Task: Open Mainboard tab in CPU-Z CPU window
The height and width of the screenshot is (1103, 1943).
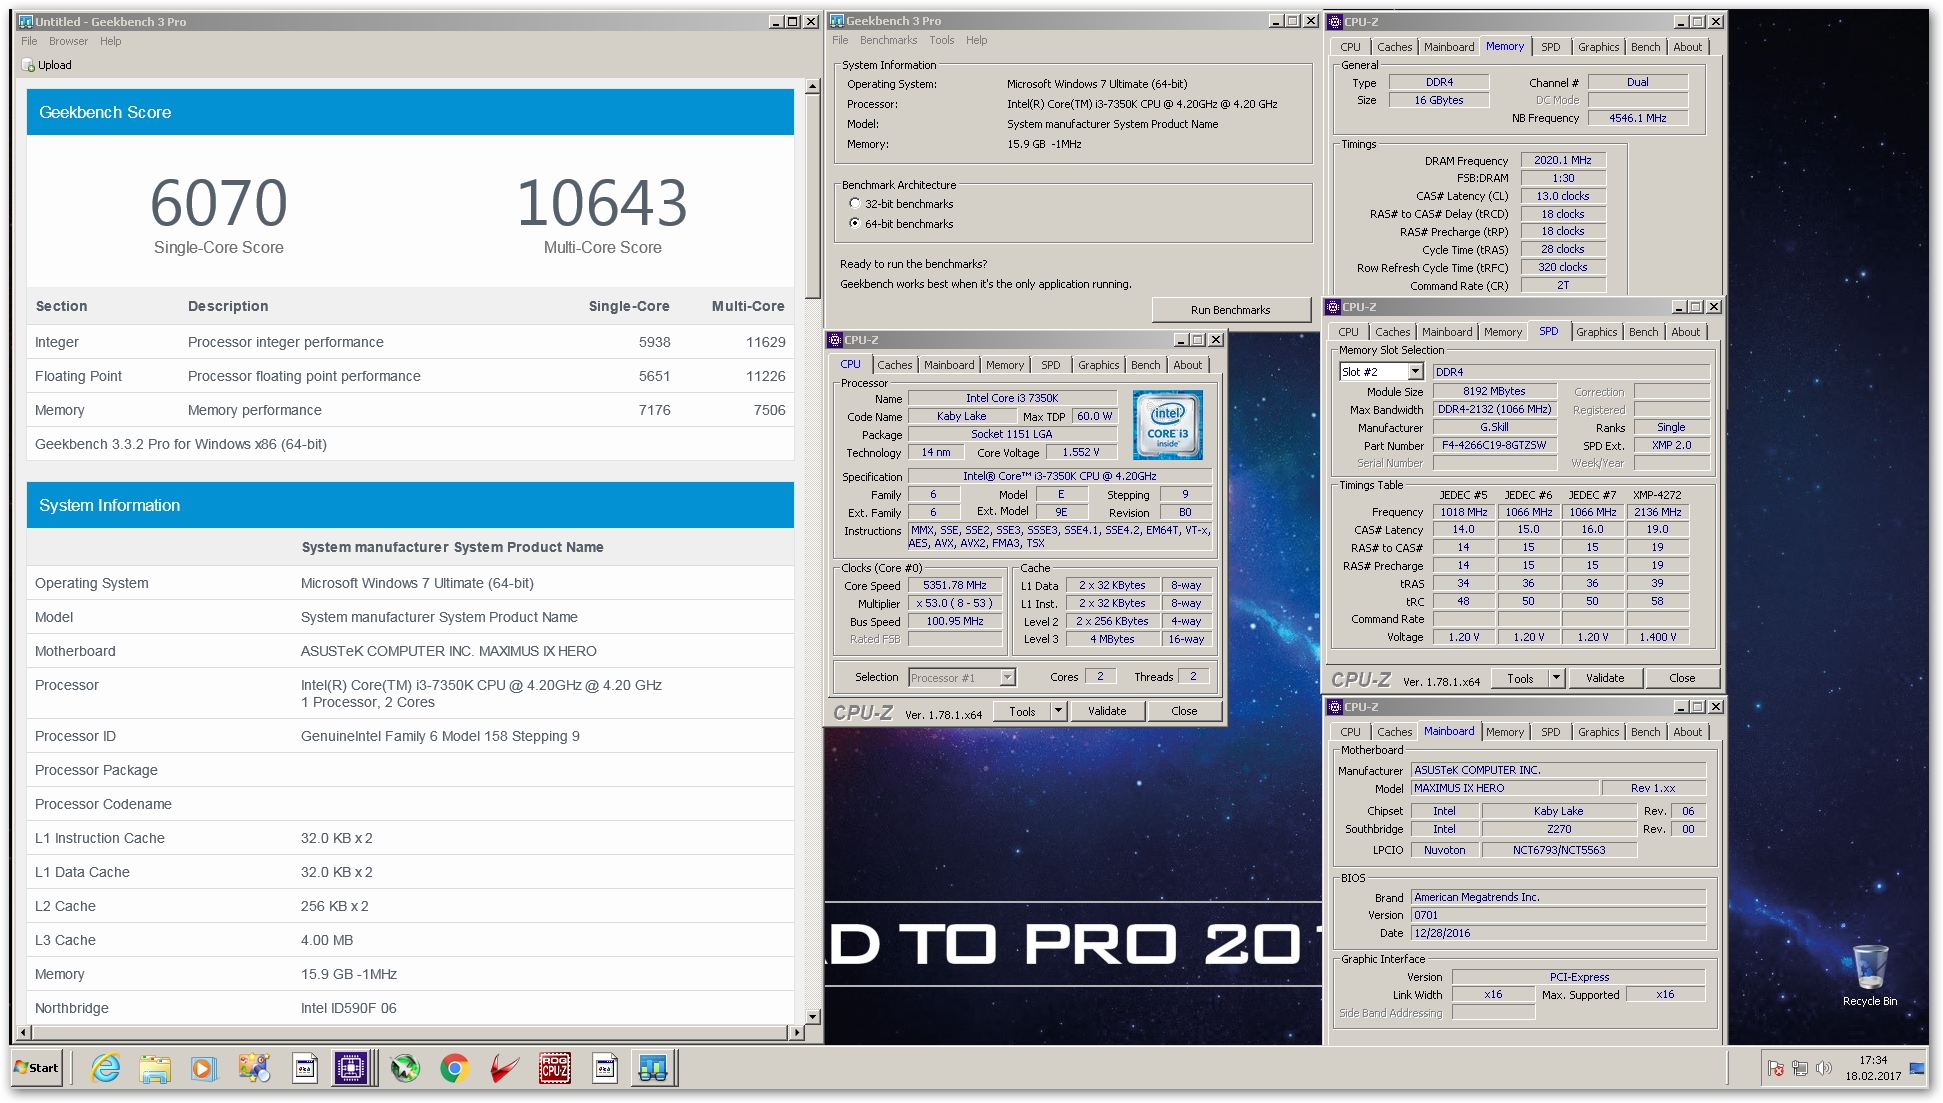Action: point(948,365)
